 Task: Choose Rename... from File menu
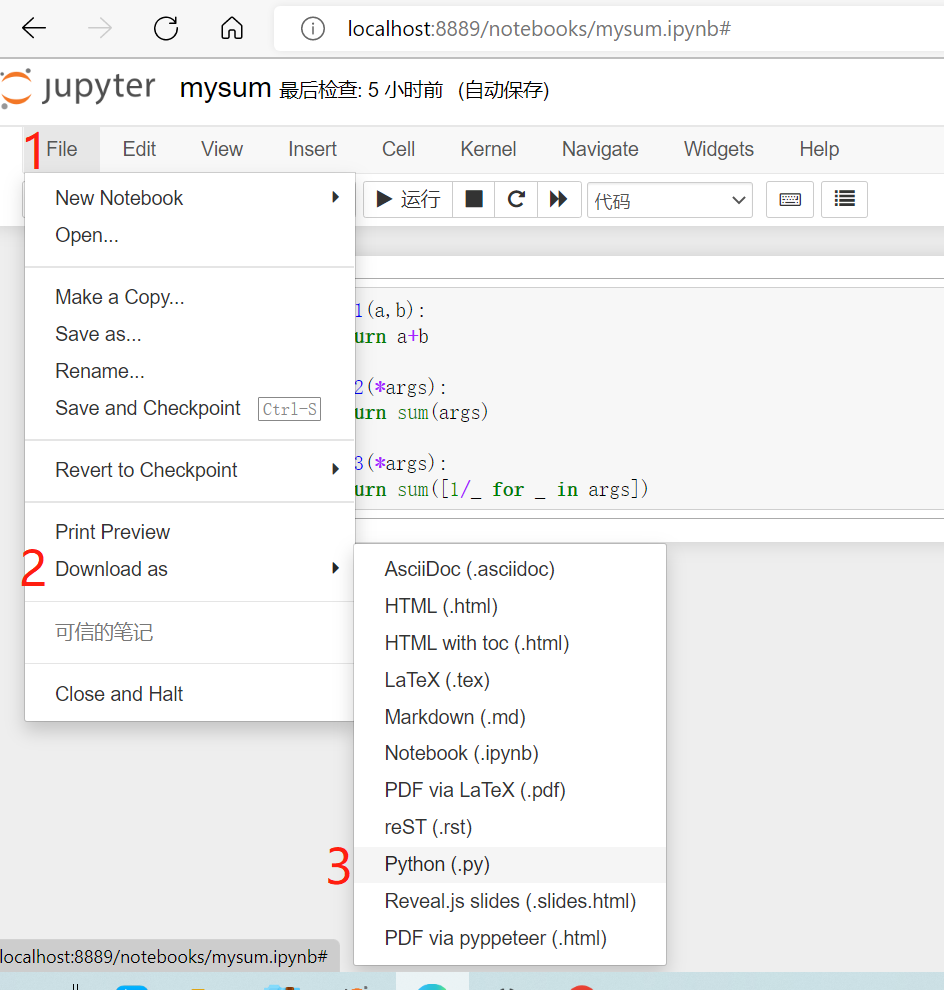189,371
